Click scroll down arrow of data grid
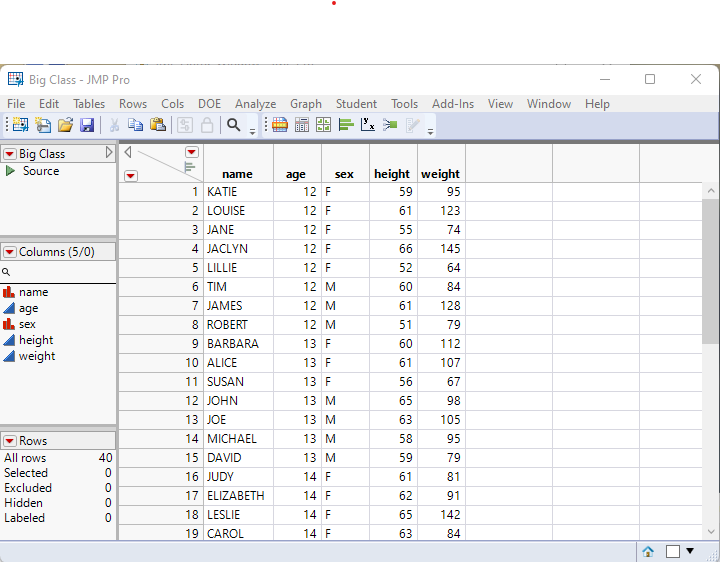The image size is (720, 562). 711,532
